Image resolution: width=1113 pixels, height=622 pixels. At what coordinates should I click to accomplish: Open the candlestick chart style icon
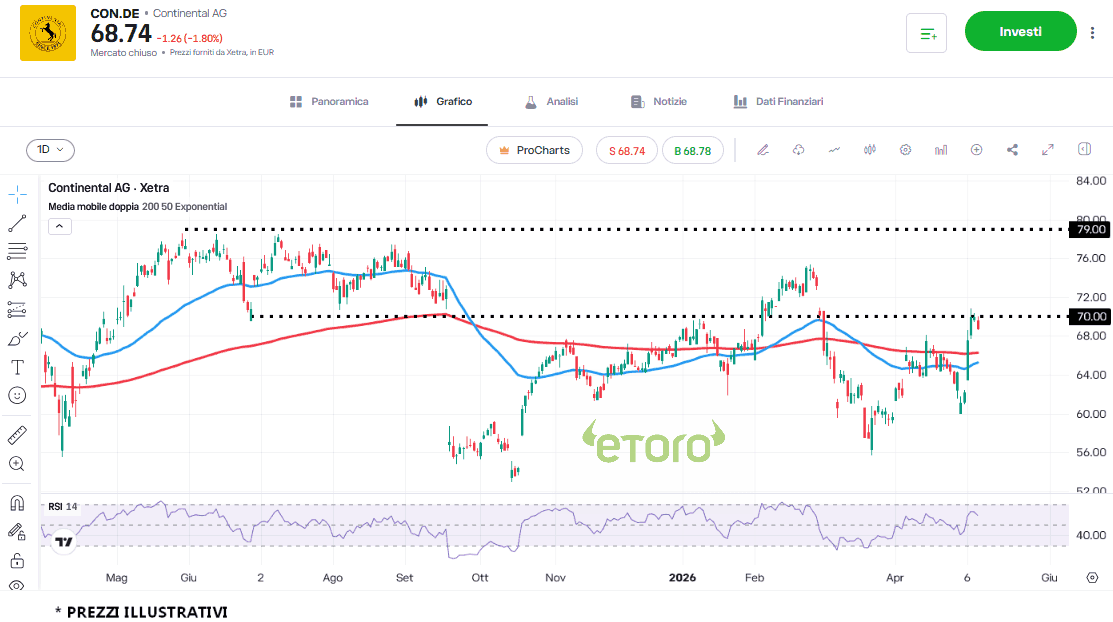pyautogui.click(x=870, y=150)
